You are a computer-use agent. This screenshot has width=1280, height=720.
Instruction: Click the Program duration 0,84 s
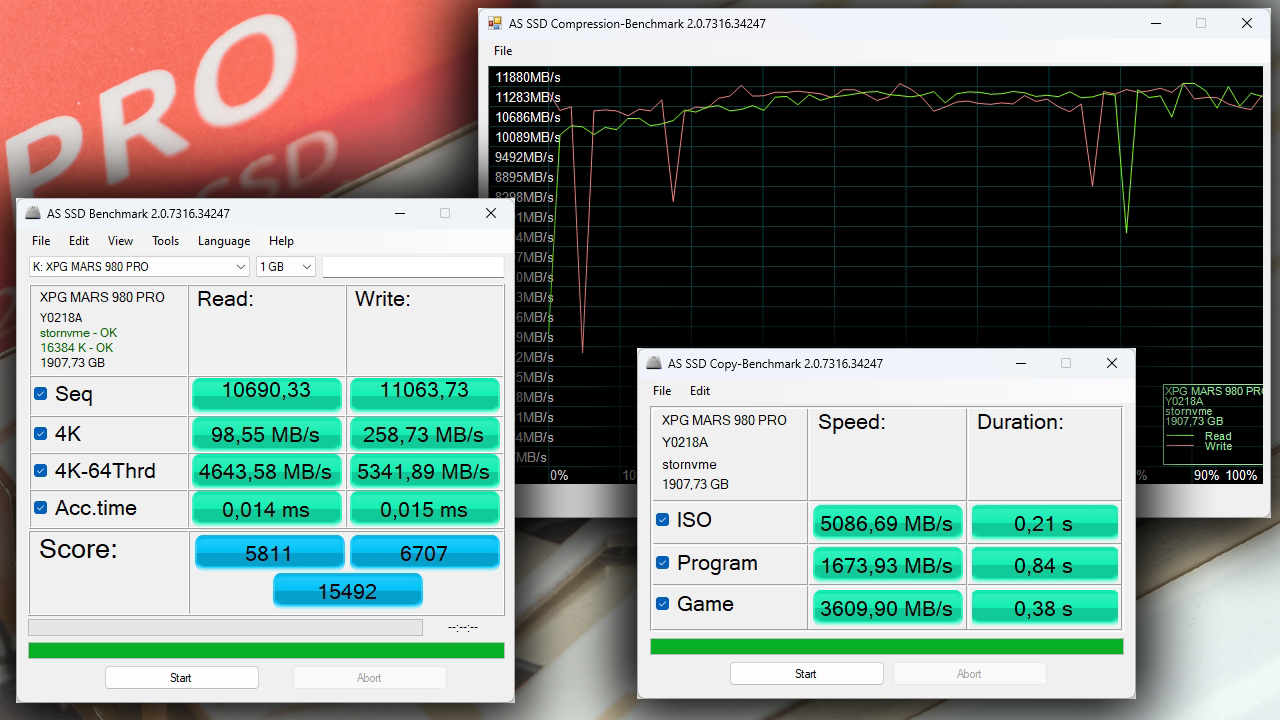1044,565
